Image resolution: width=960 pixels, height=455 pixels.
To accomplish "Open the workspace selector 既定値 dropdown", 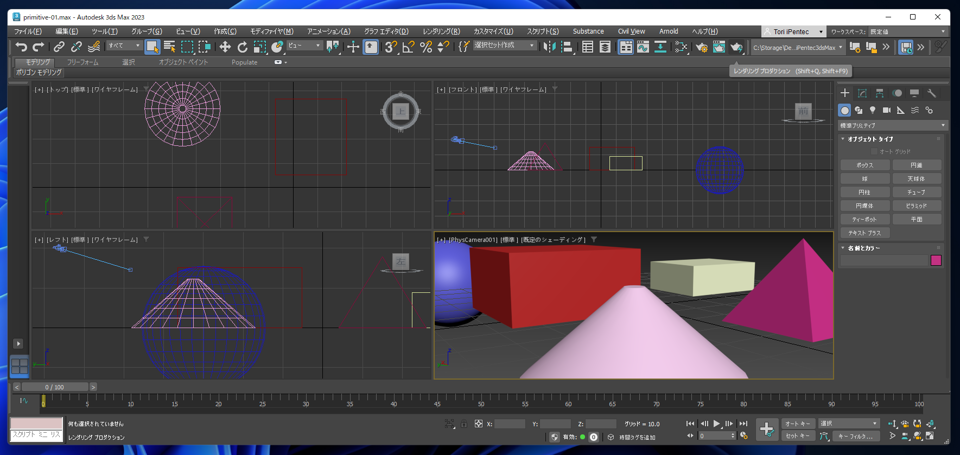I will coord(907,31).
